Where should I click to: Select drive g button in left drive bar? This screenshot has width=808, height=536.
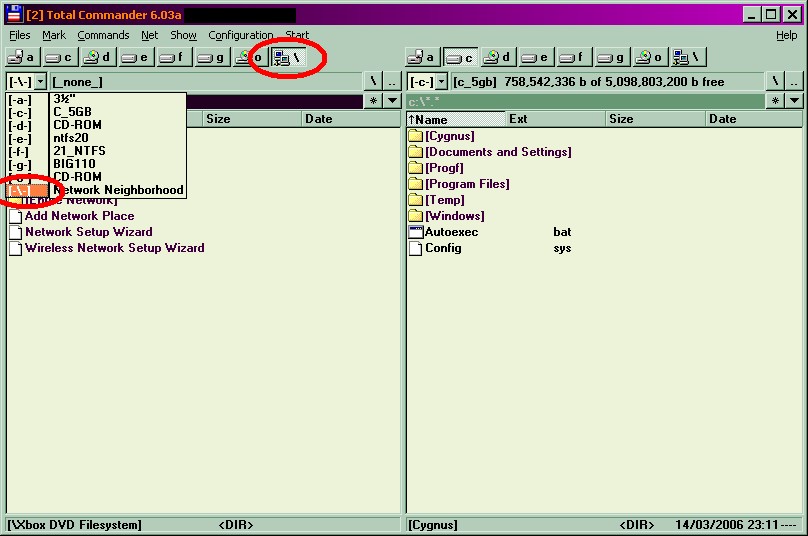tap(212, 57)
